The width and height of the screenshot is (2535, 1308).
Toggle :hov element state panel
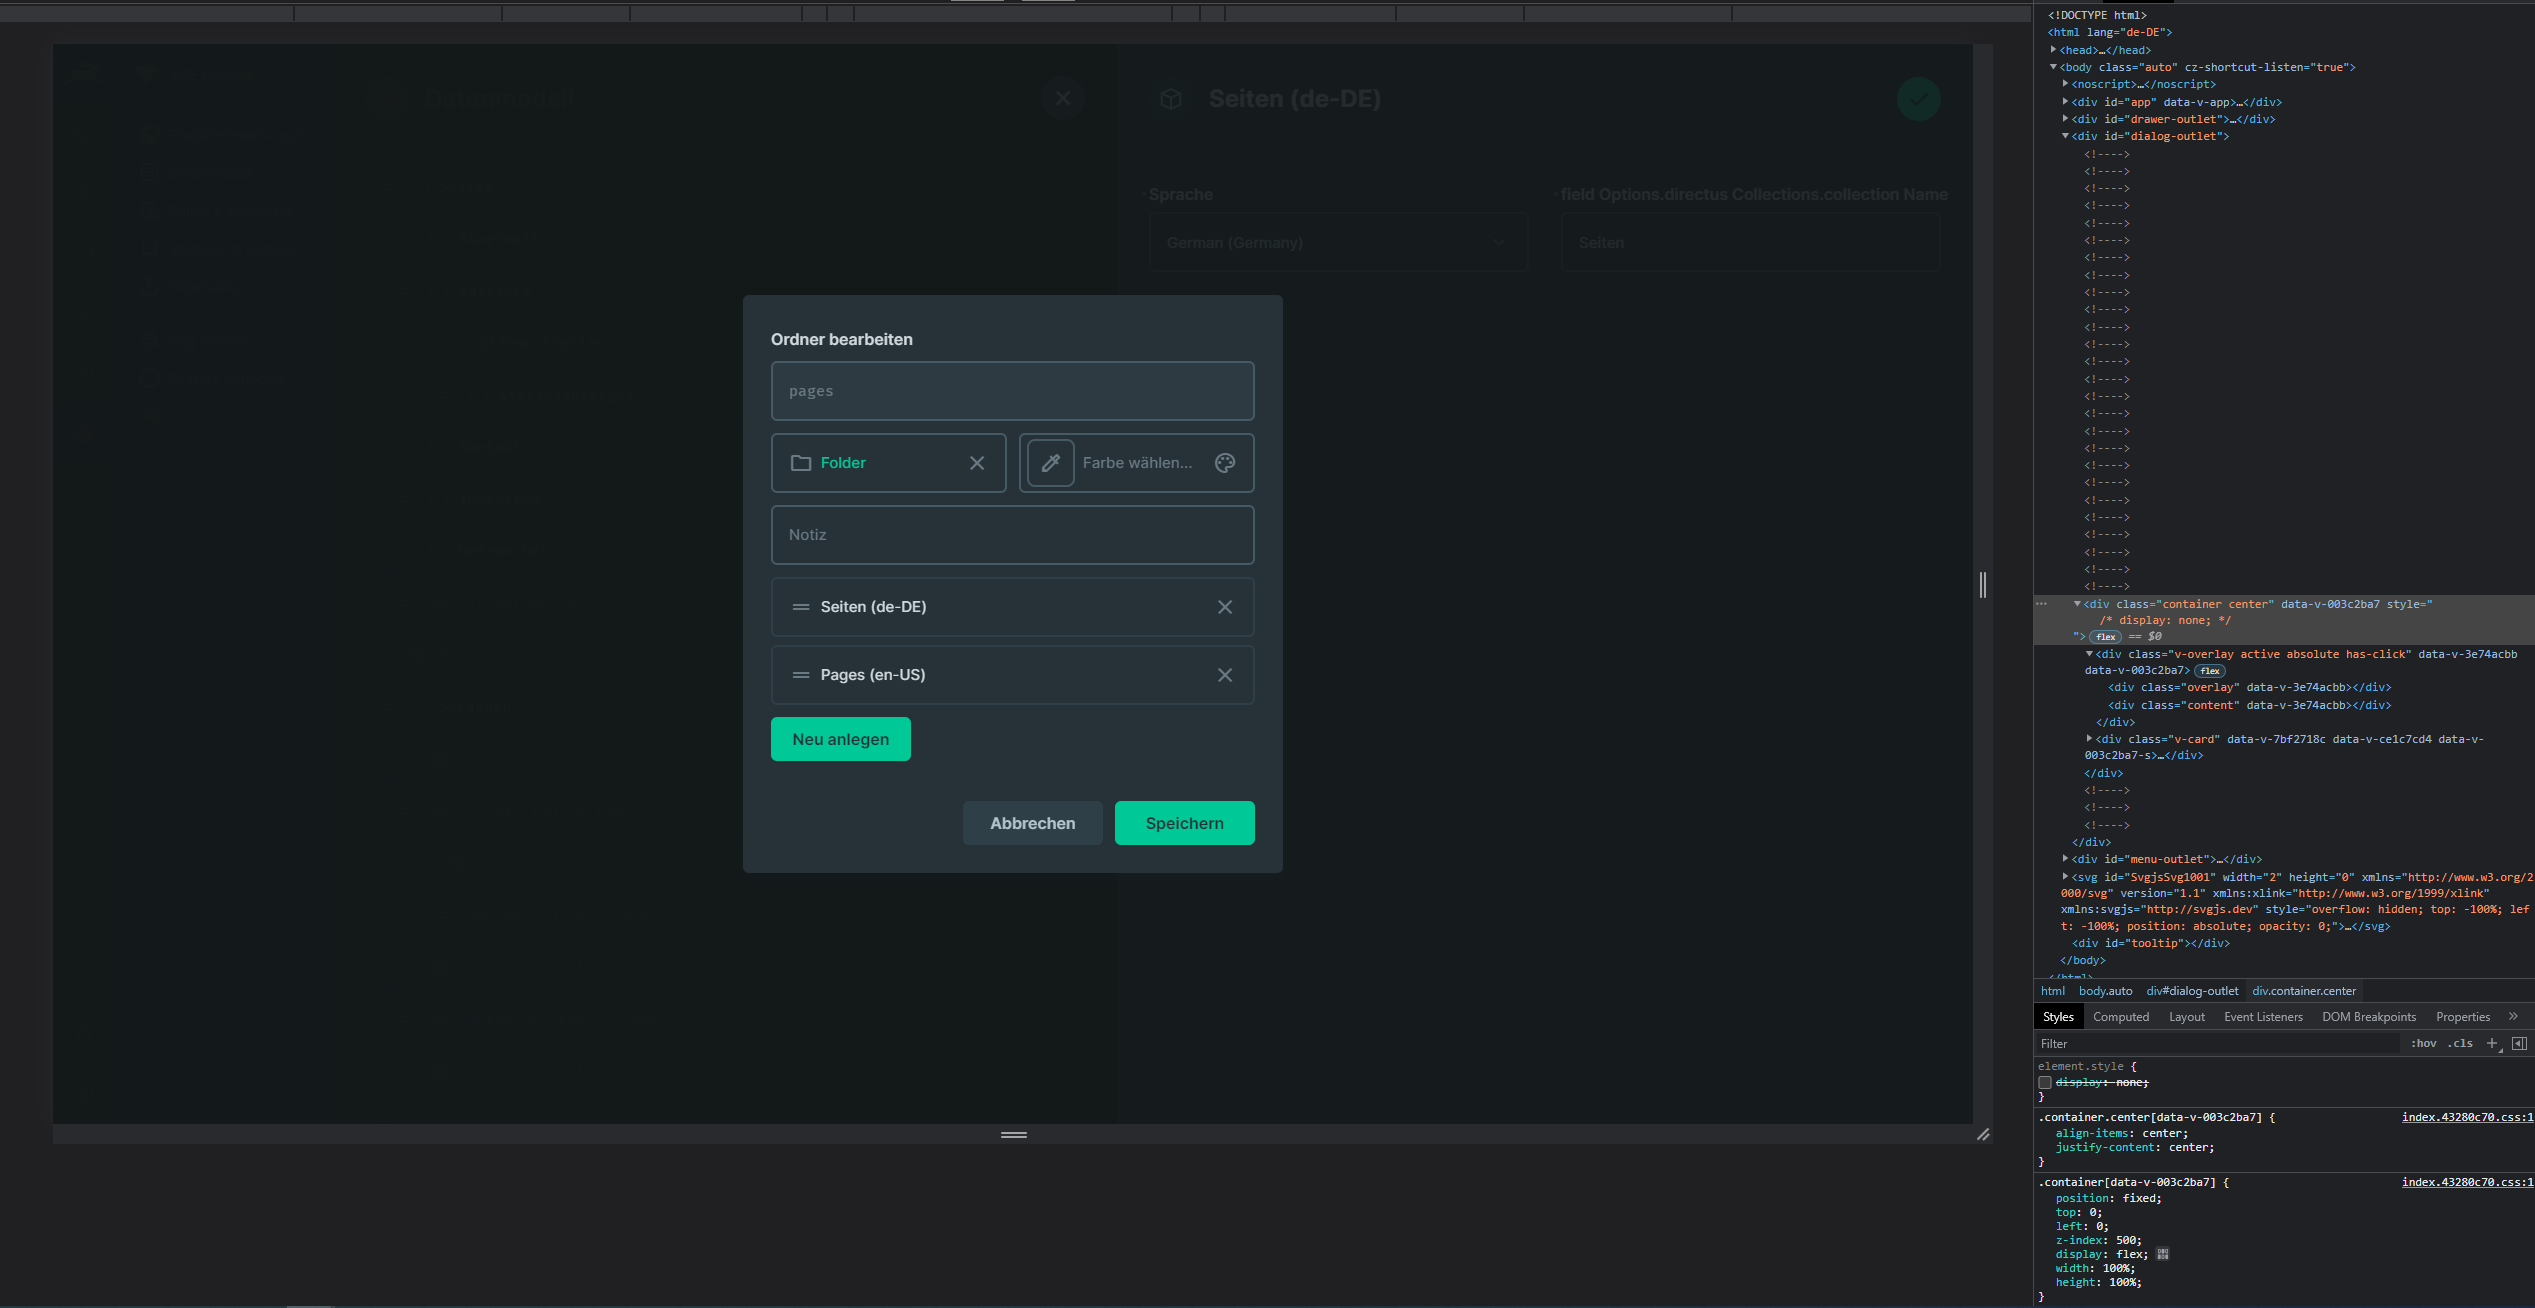tap(2423, 1043)
